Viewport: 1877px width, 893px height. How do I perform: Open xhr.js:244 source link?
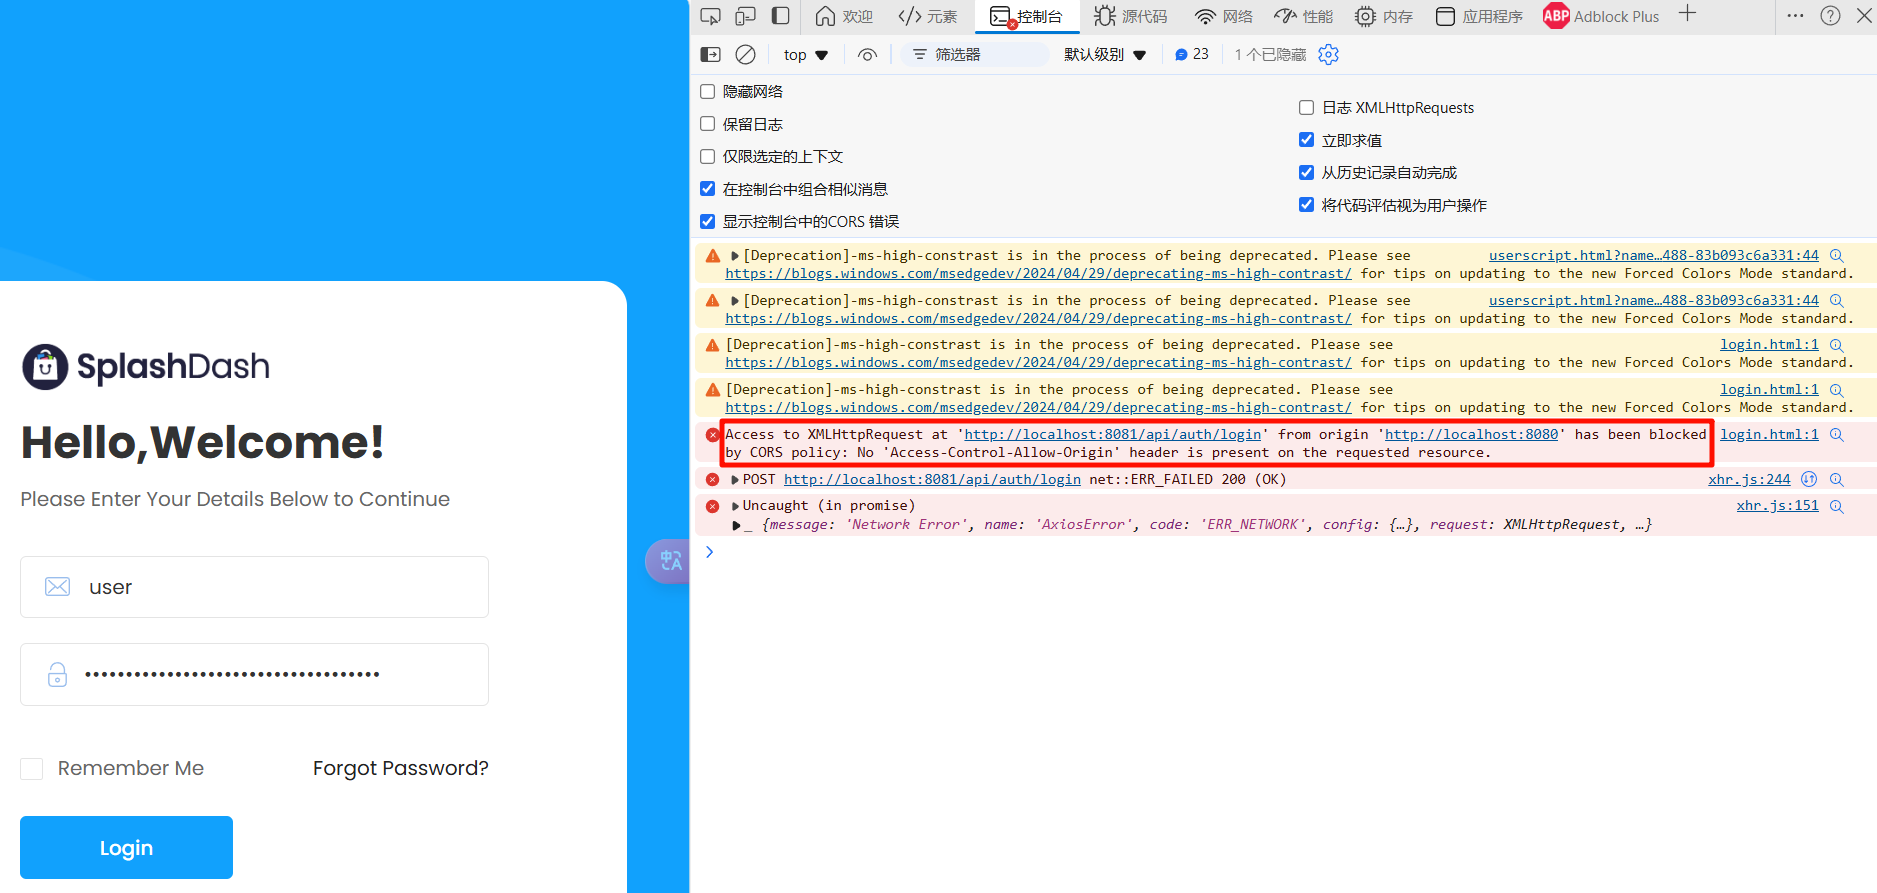click(x=1749, y=480)
